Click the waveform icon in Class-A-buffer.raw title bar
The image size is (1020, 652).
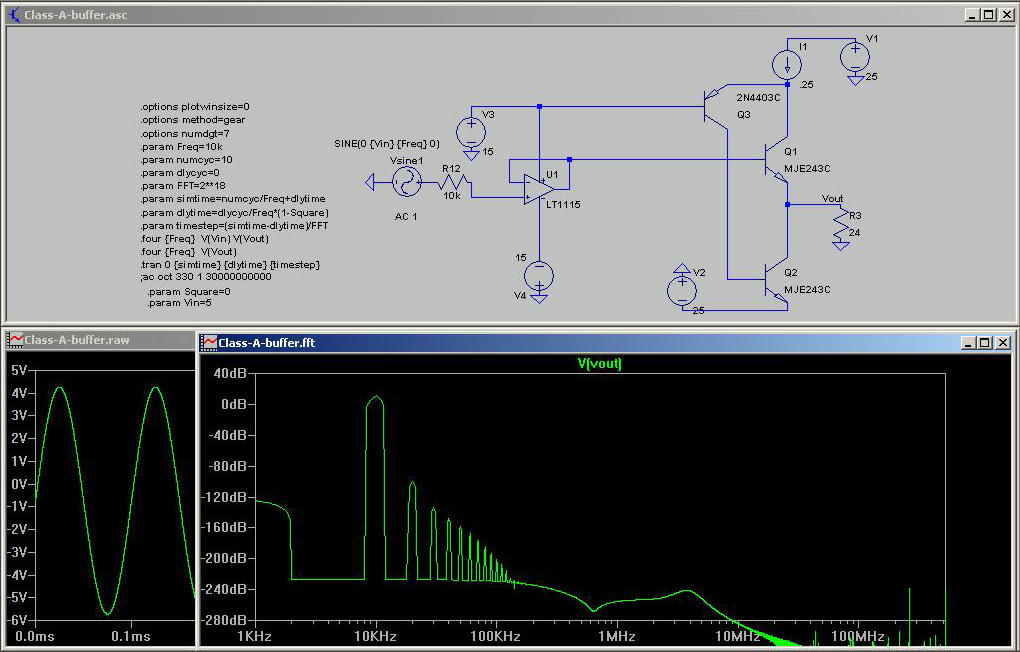point(14,340)
